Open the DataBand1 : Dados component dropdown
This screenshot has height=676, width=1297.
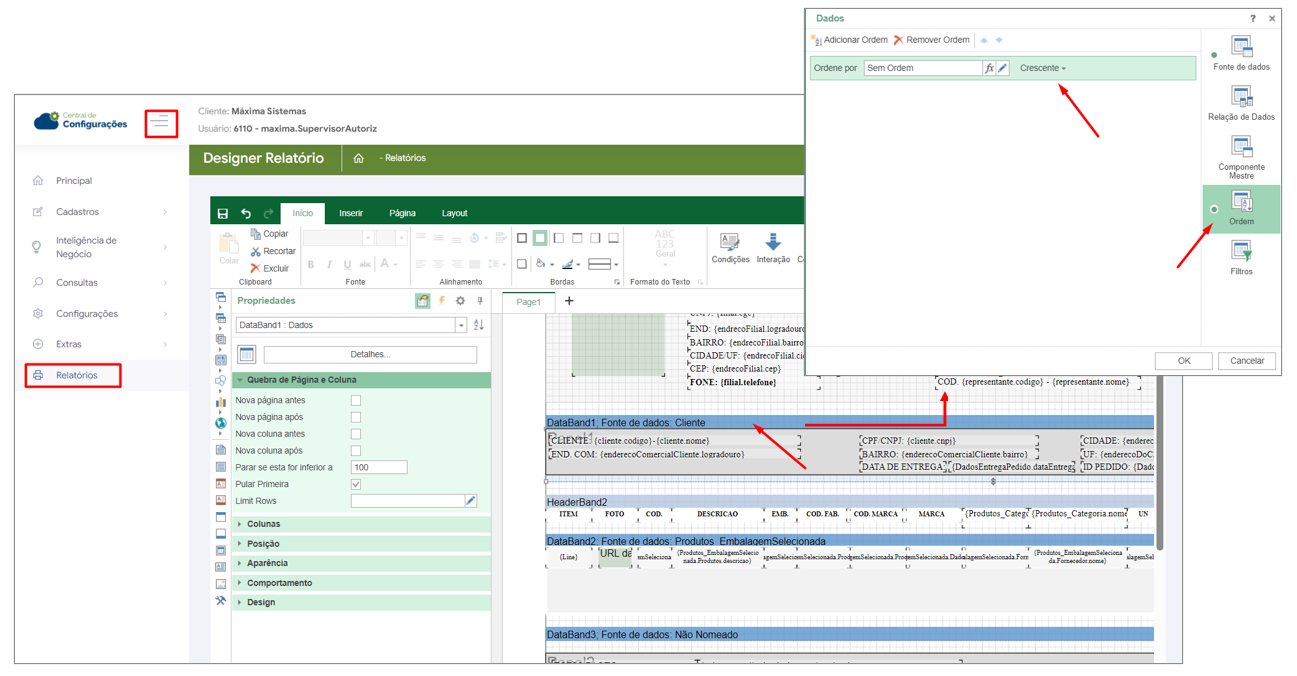tap(461, 325)
